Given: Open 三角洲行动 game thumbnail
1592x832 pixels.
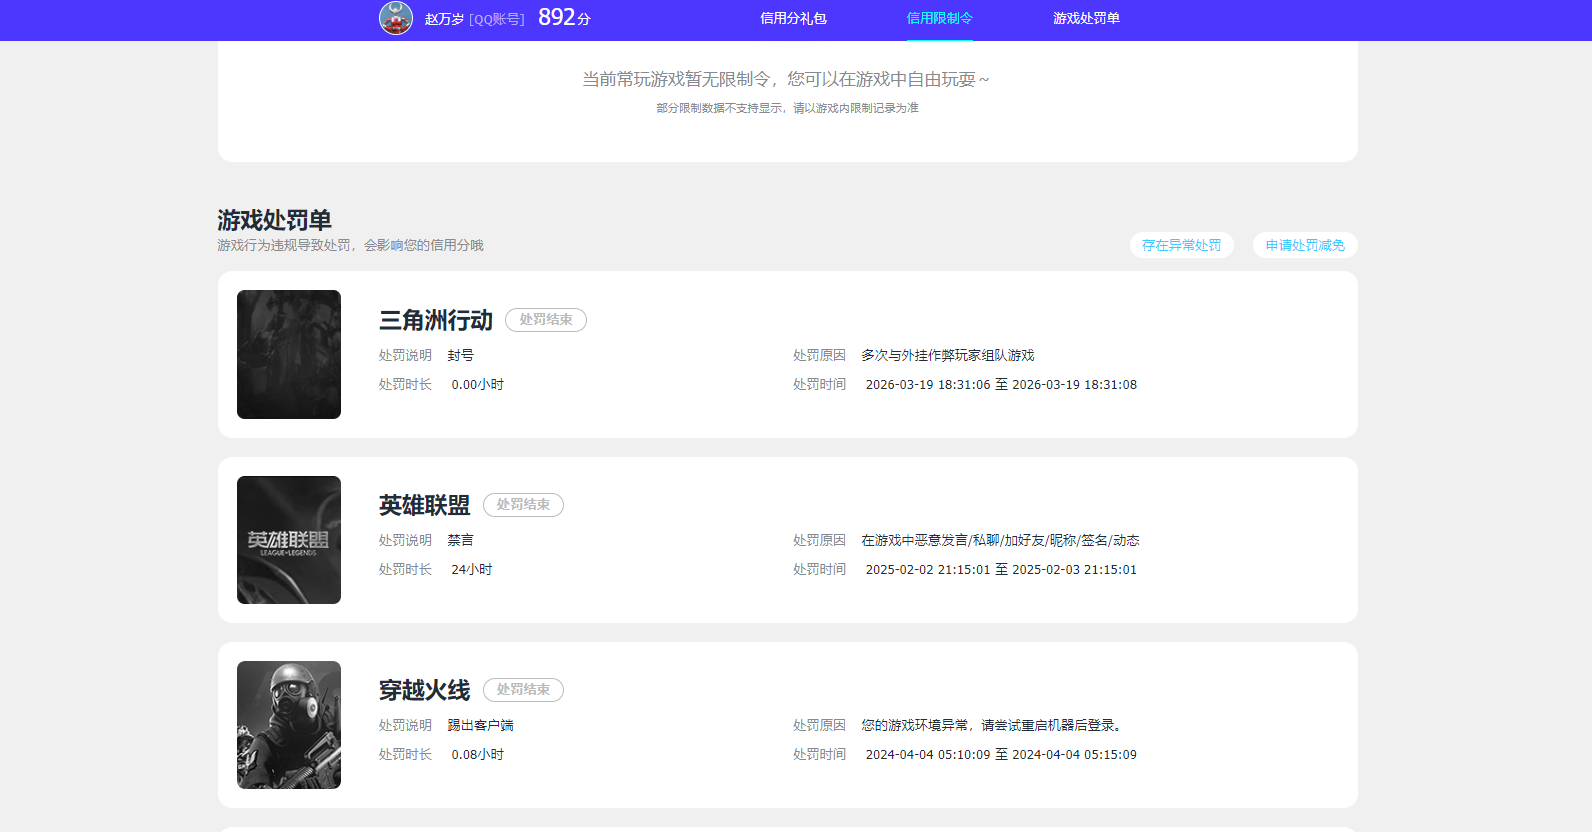Looking at the screenshot, I should [289, 354].
